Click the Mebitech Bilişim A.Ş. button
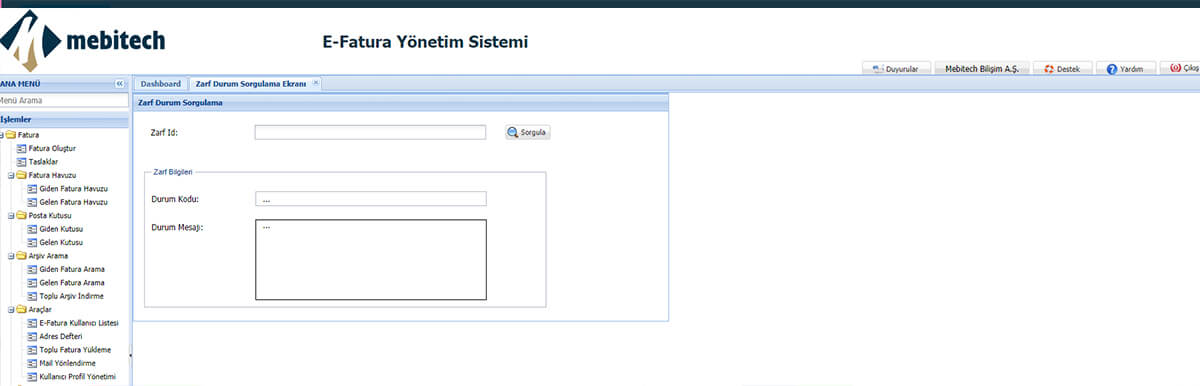Screen dimensions: 1200x386 981,69
